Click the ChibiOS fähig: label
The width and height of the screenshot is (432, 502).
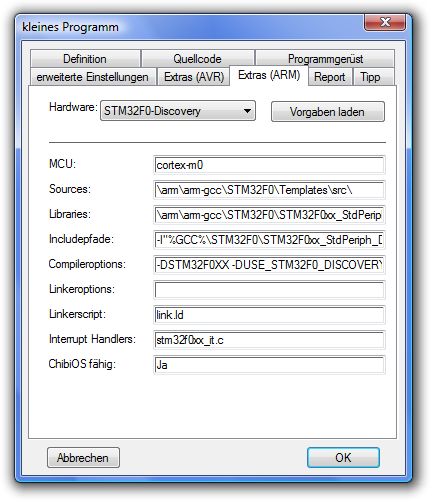coord(82,364)
